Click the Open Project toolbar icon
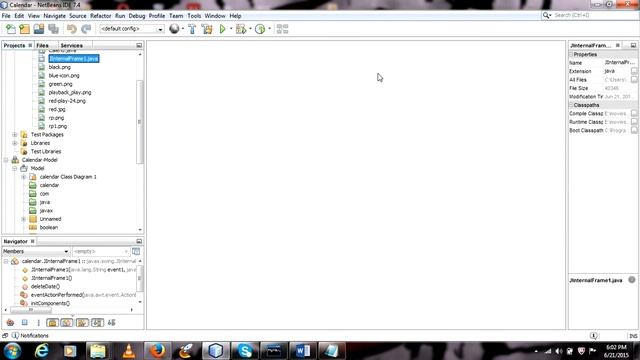The height and width of the screenshot is (360, 640). click(39, 29)
